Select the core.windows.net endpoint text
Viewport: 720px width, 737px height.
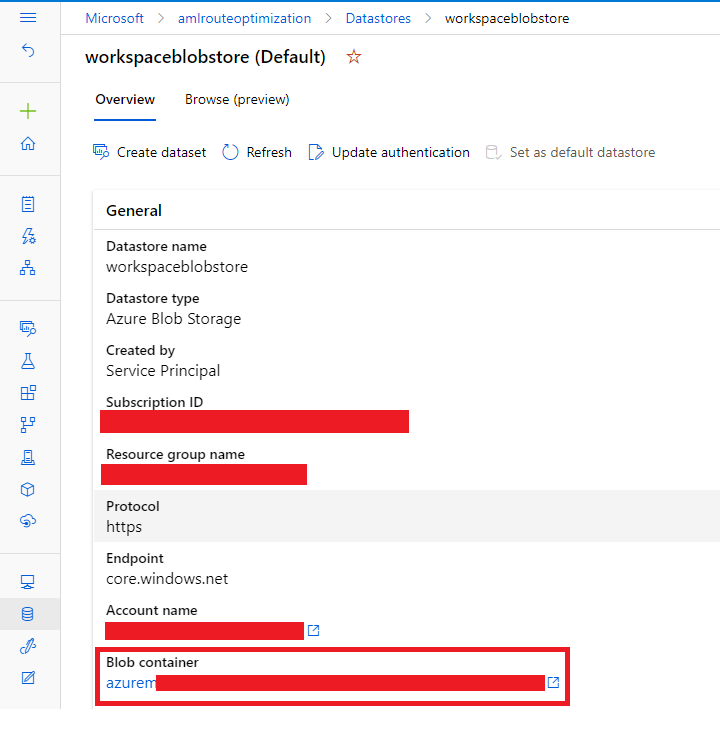click(x=167, y=579)
